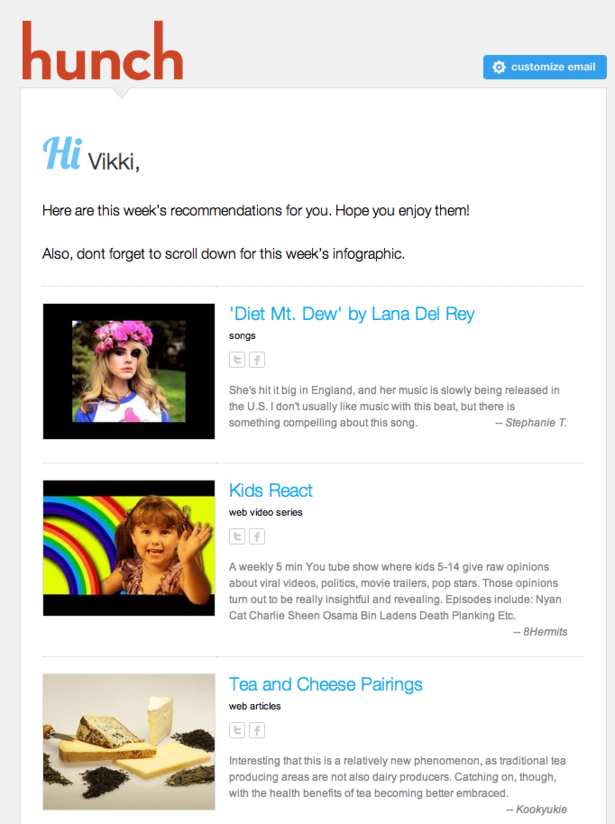Click the Kids React rainbow thumbnail

(x=129, y=548)
